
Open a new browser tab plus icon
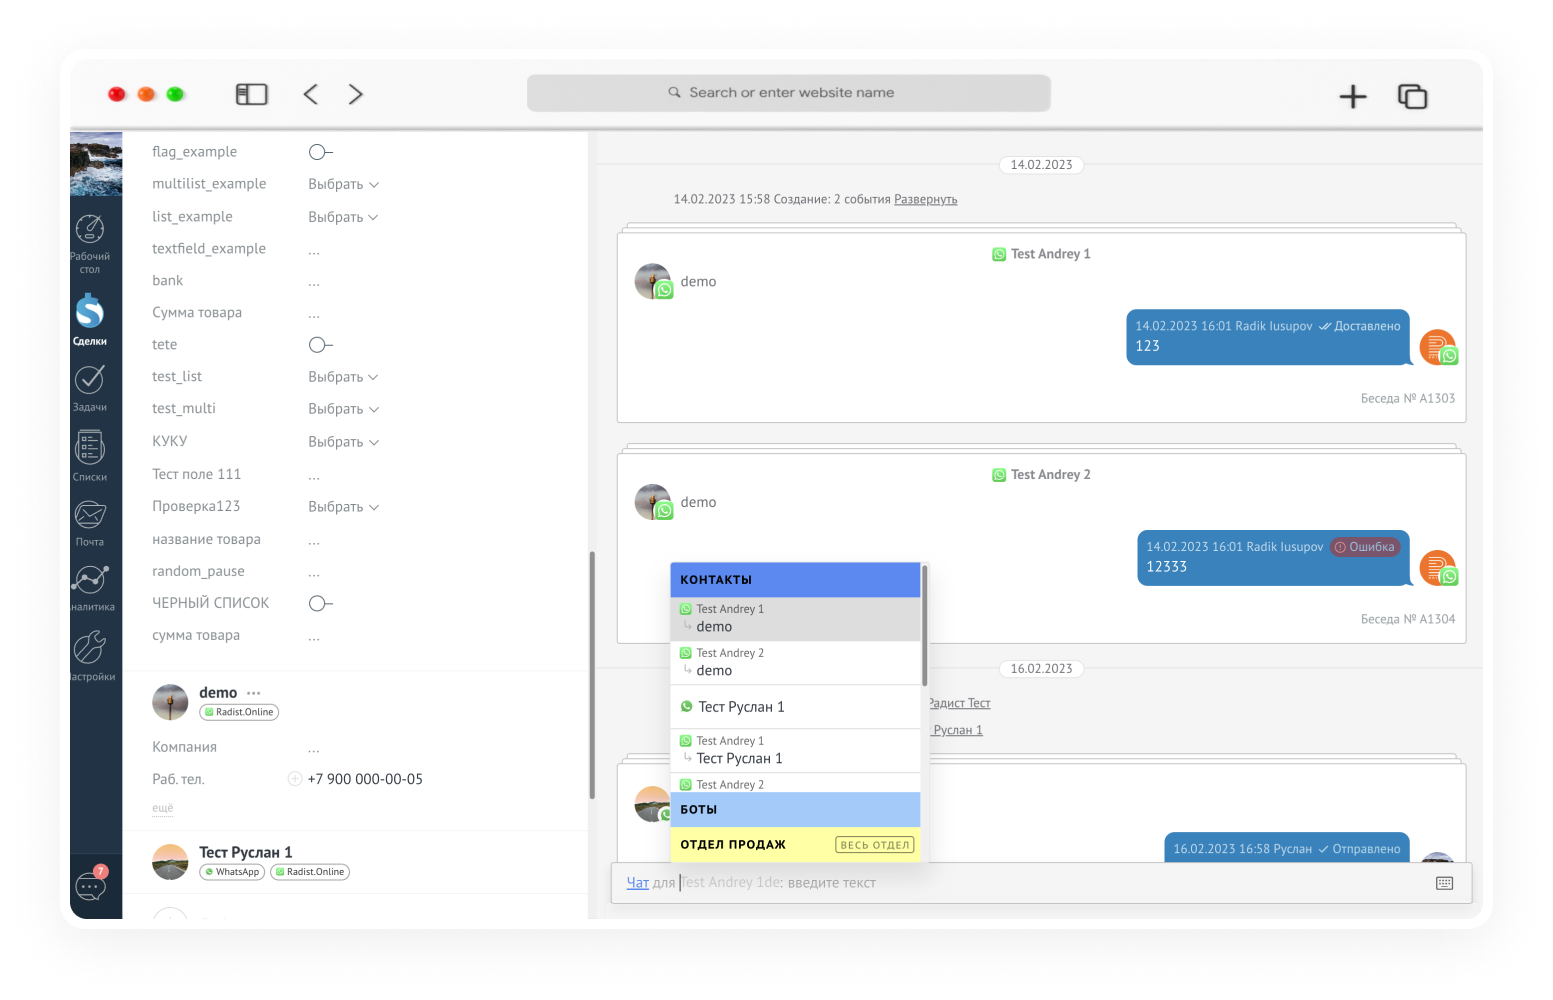[x=1353, y=96]
